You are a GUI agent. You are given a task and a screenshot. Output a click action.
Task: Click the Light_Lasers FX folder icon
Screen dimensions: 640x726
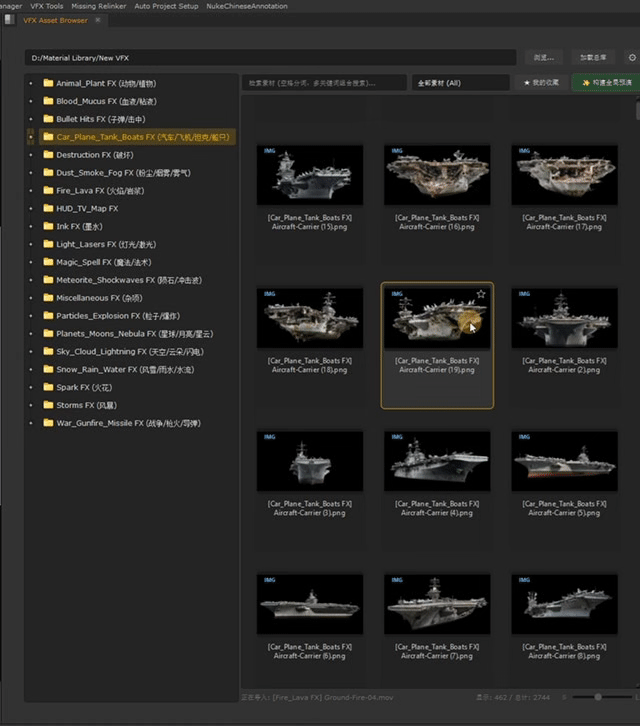(x=48, y=244)
